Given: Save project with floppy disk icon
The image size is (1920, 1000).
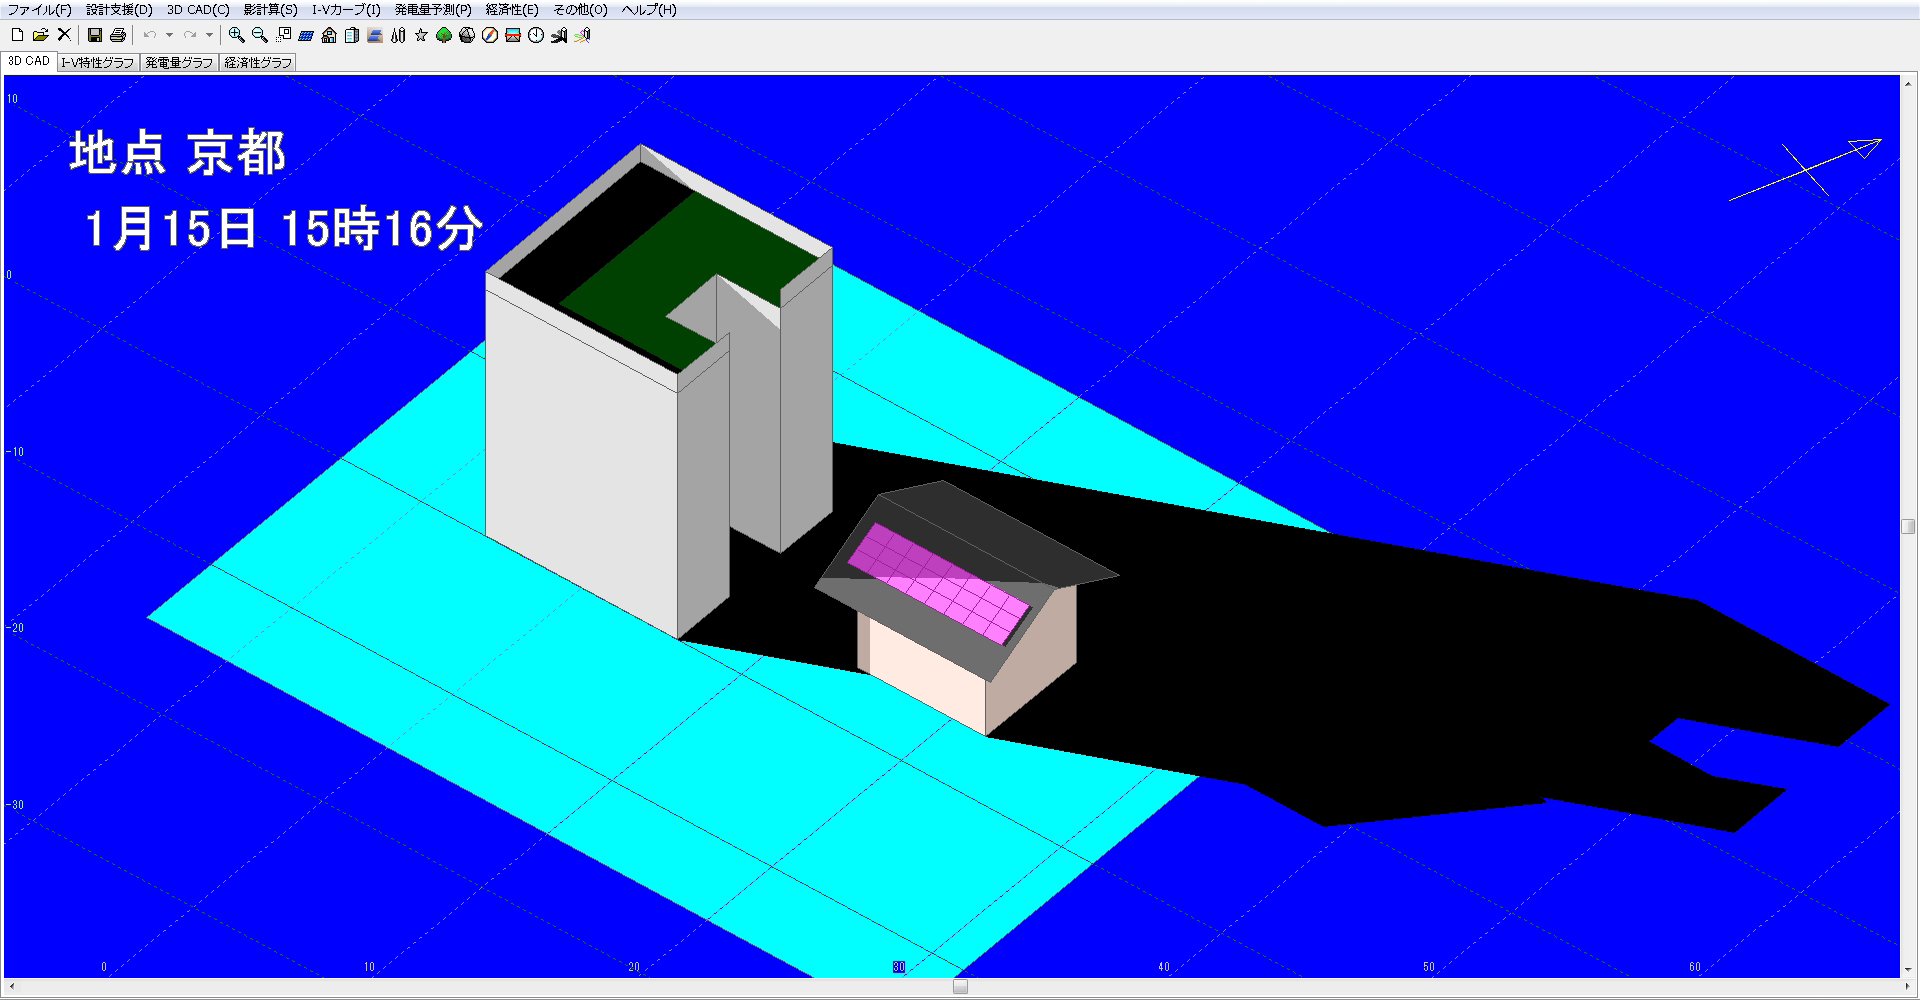Looking at the screenshot, I should [x=95, y=35].
